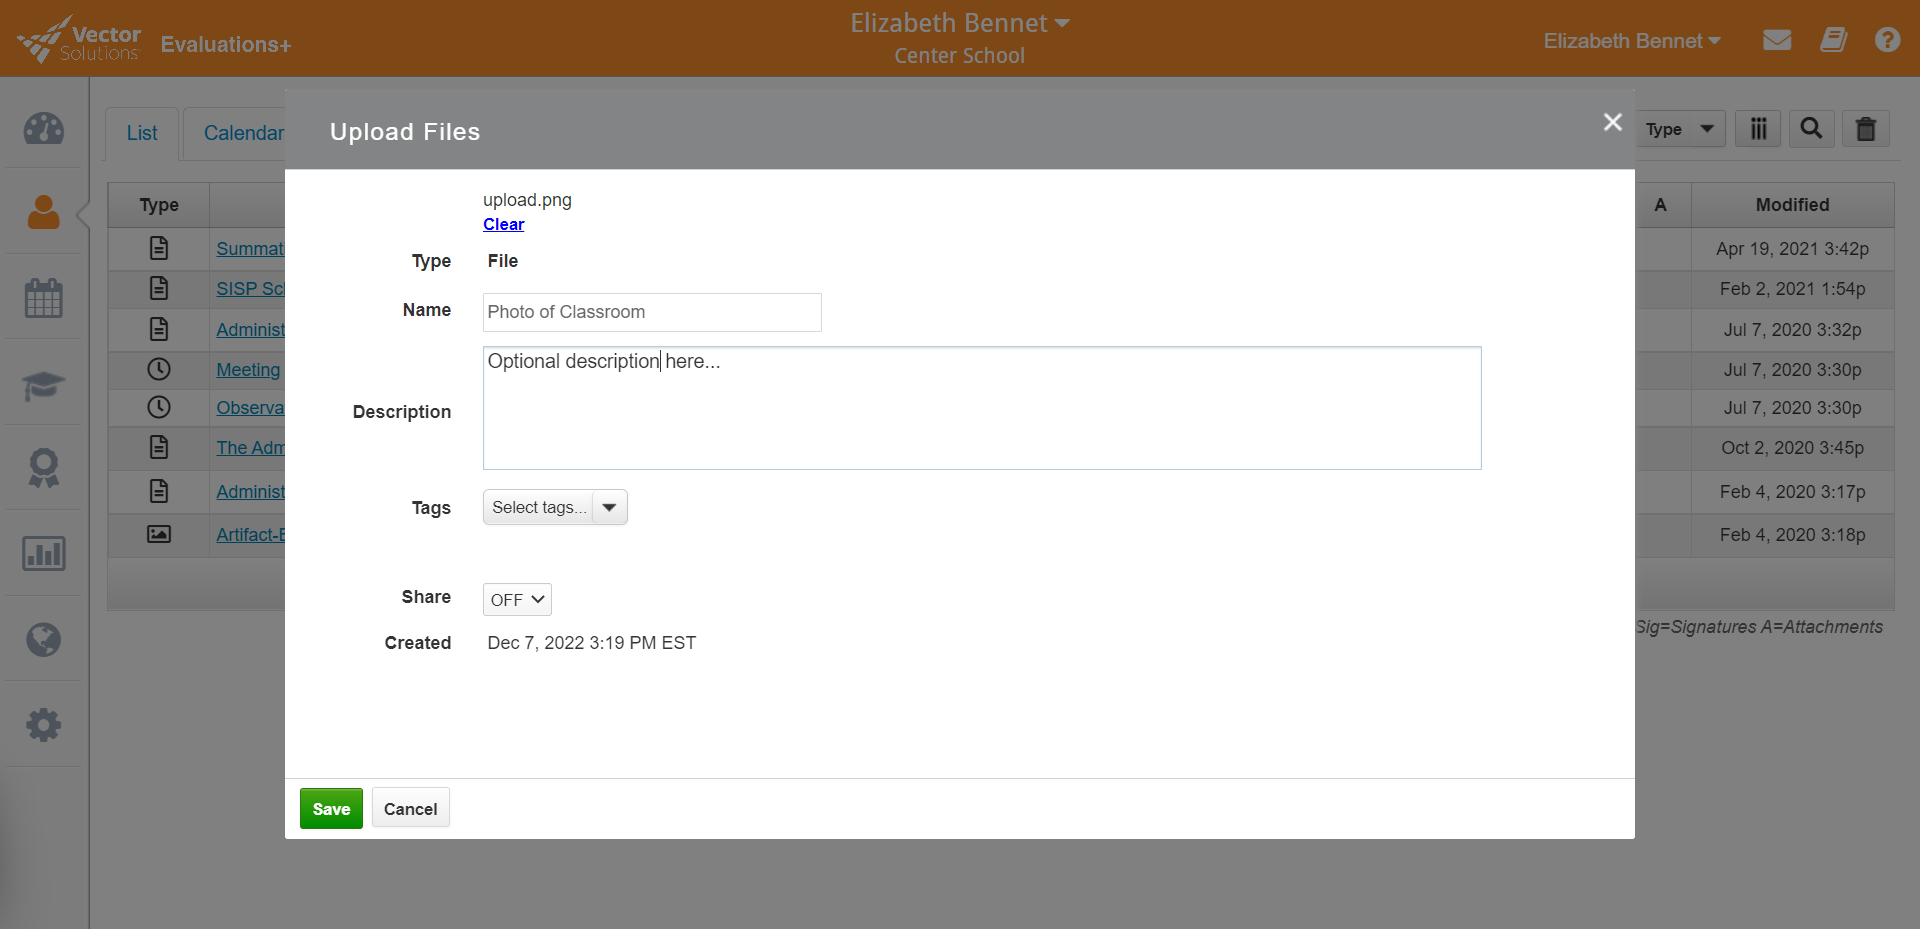Open the graduation cap sidebar icon

click(44, 384)
